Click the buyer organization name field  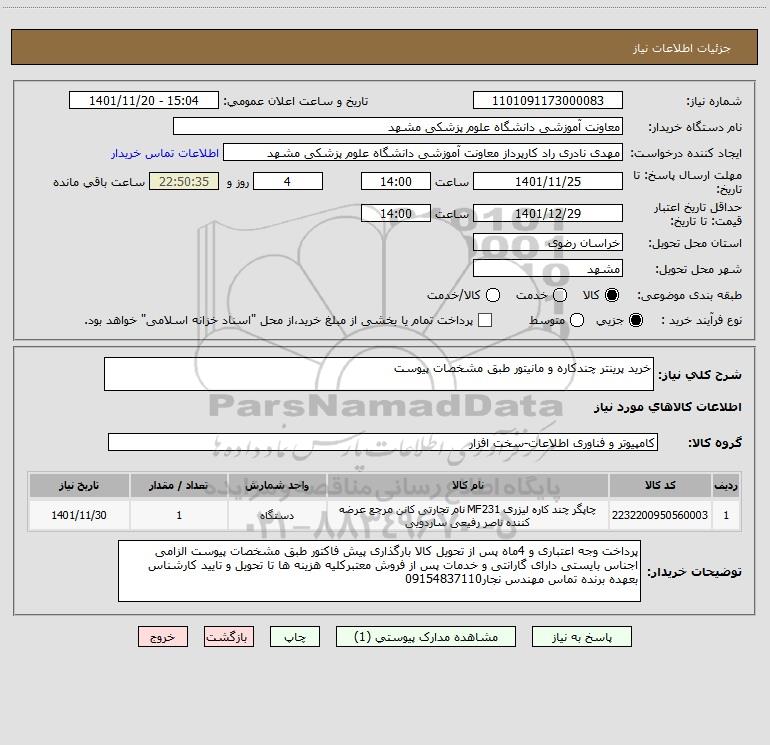(398, 126)
